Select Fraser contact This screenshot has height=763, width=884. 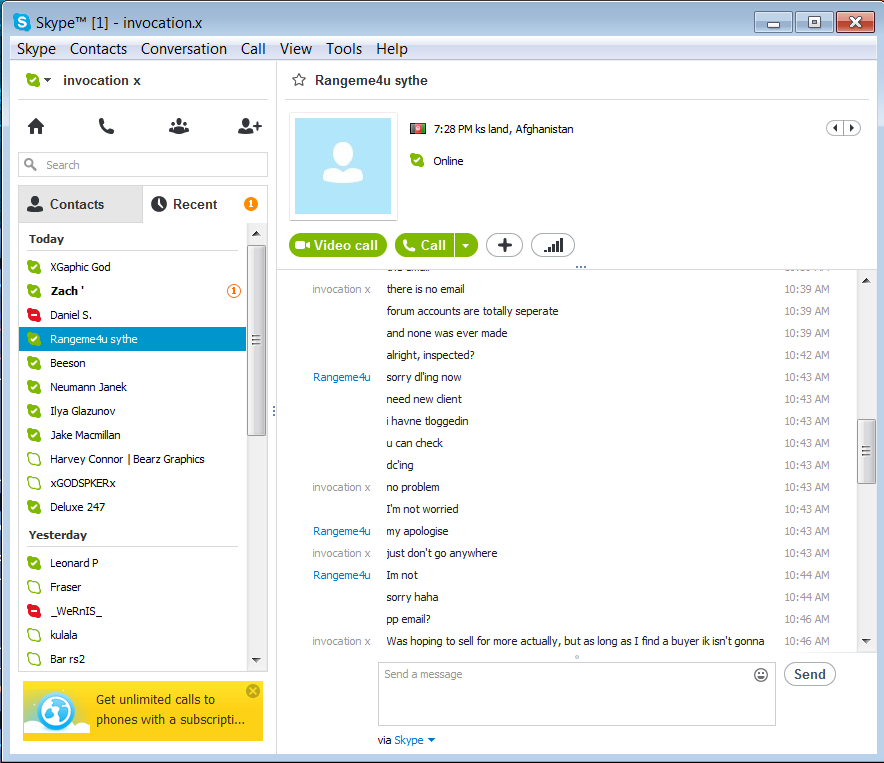click(132, 587)
